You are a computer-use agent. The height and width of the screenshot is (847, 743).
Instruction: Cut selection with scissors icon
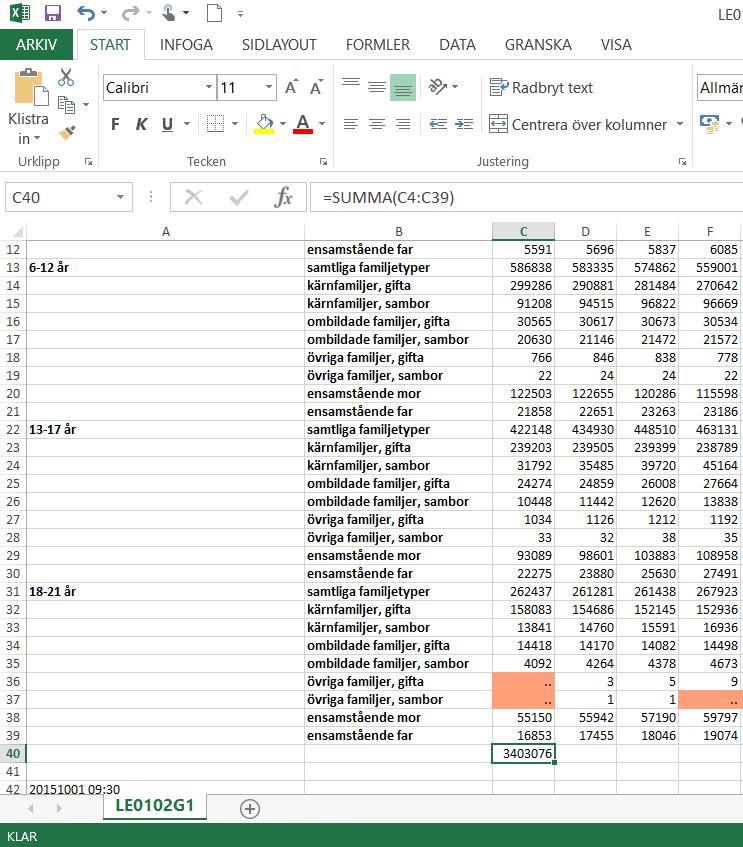[x=66, y=77]
